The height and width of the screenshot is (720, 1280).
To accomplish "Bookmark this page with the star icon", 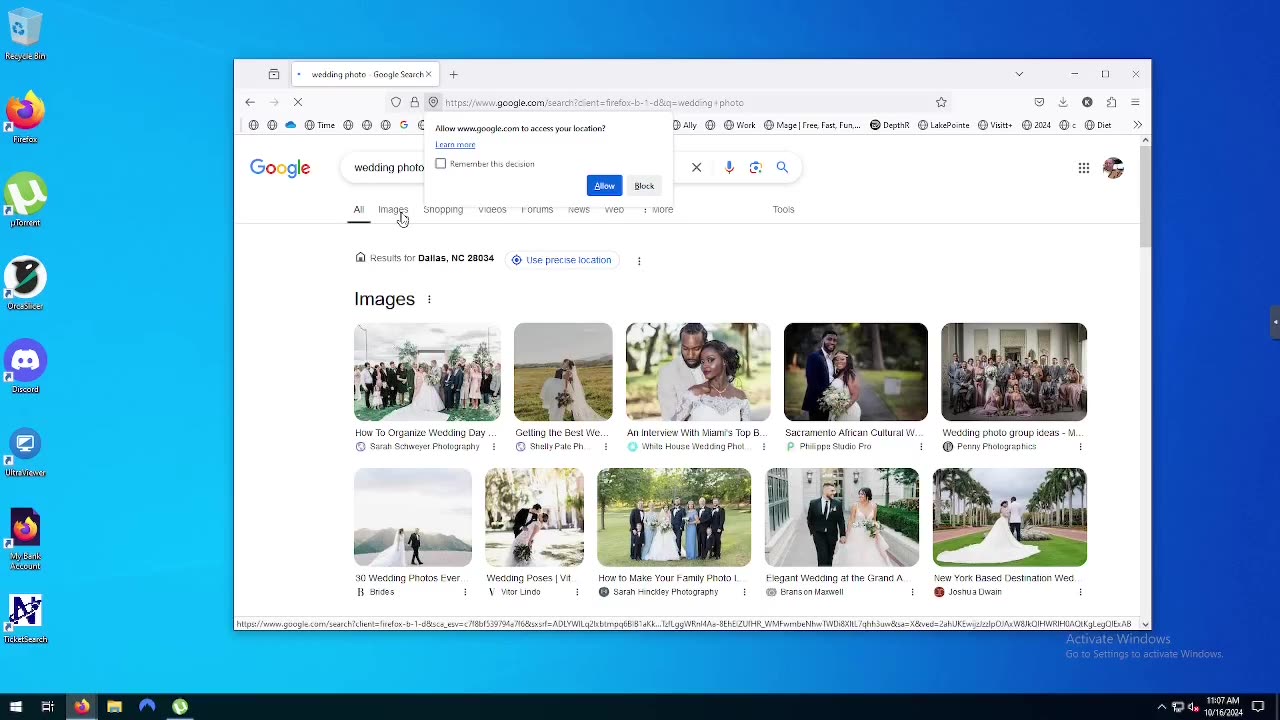I will point(941,102).
